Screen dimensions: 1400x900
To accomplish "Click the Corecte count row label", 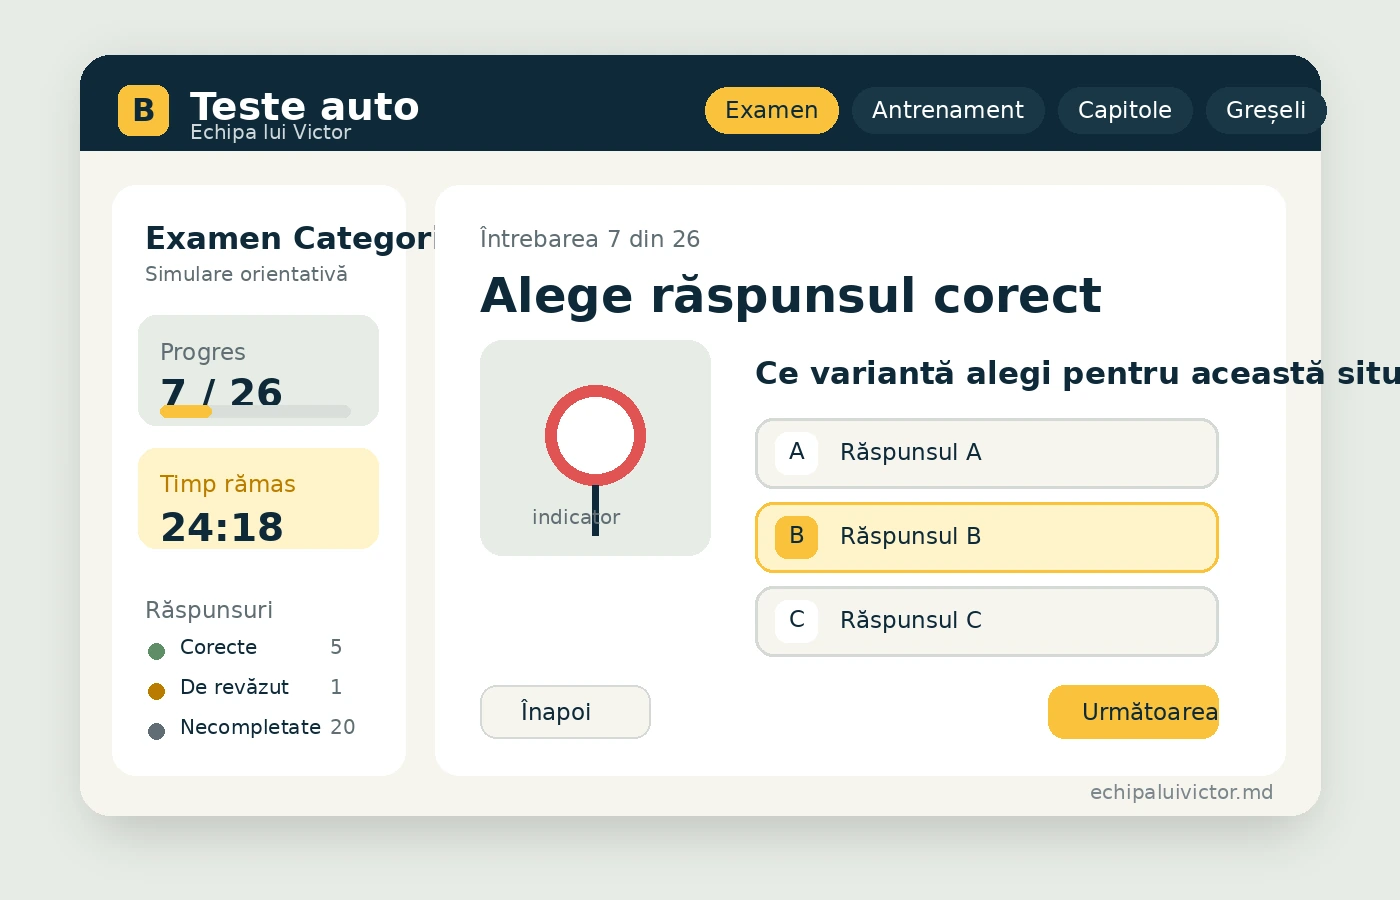I will tap(218, 647).
